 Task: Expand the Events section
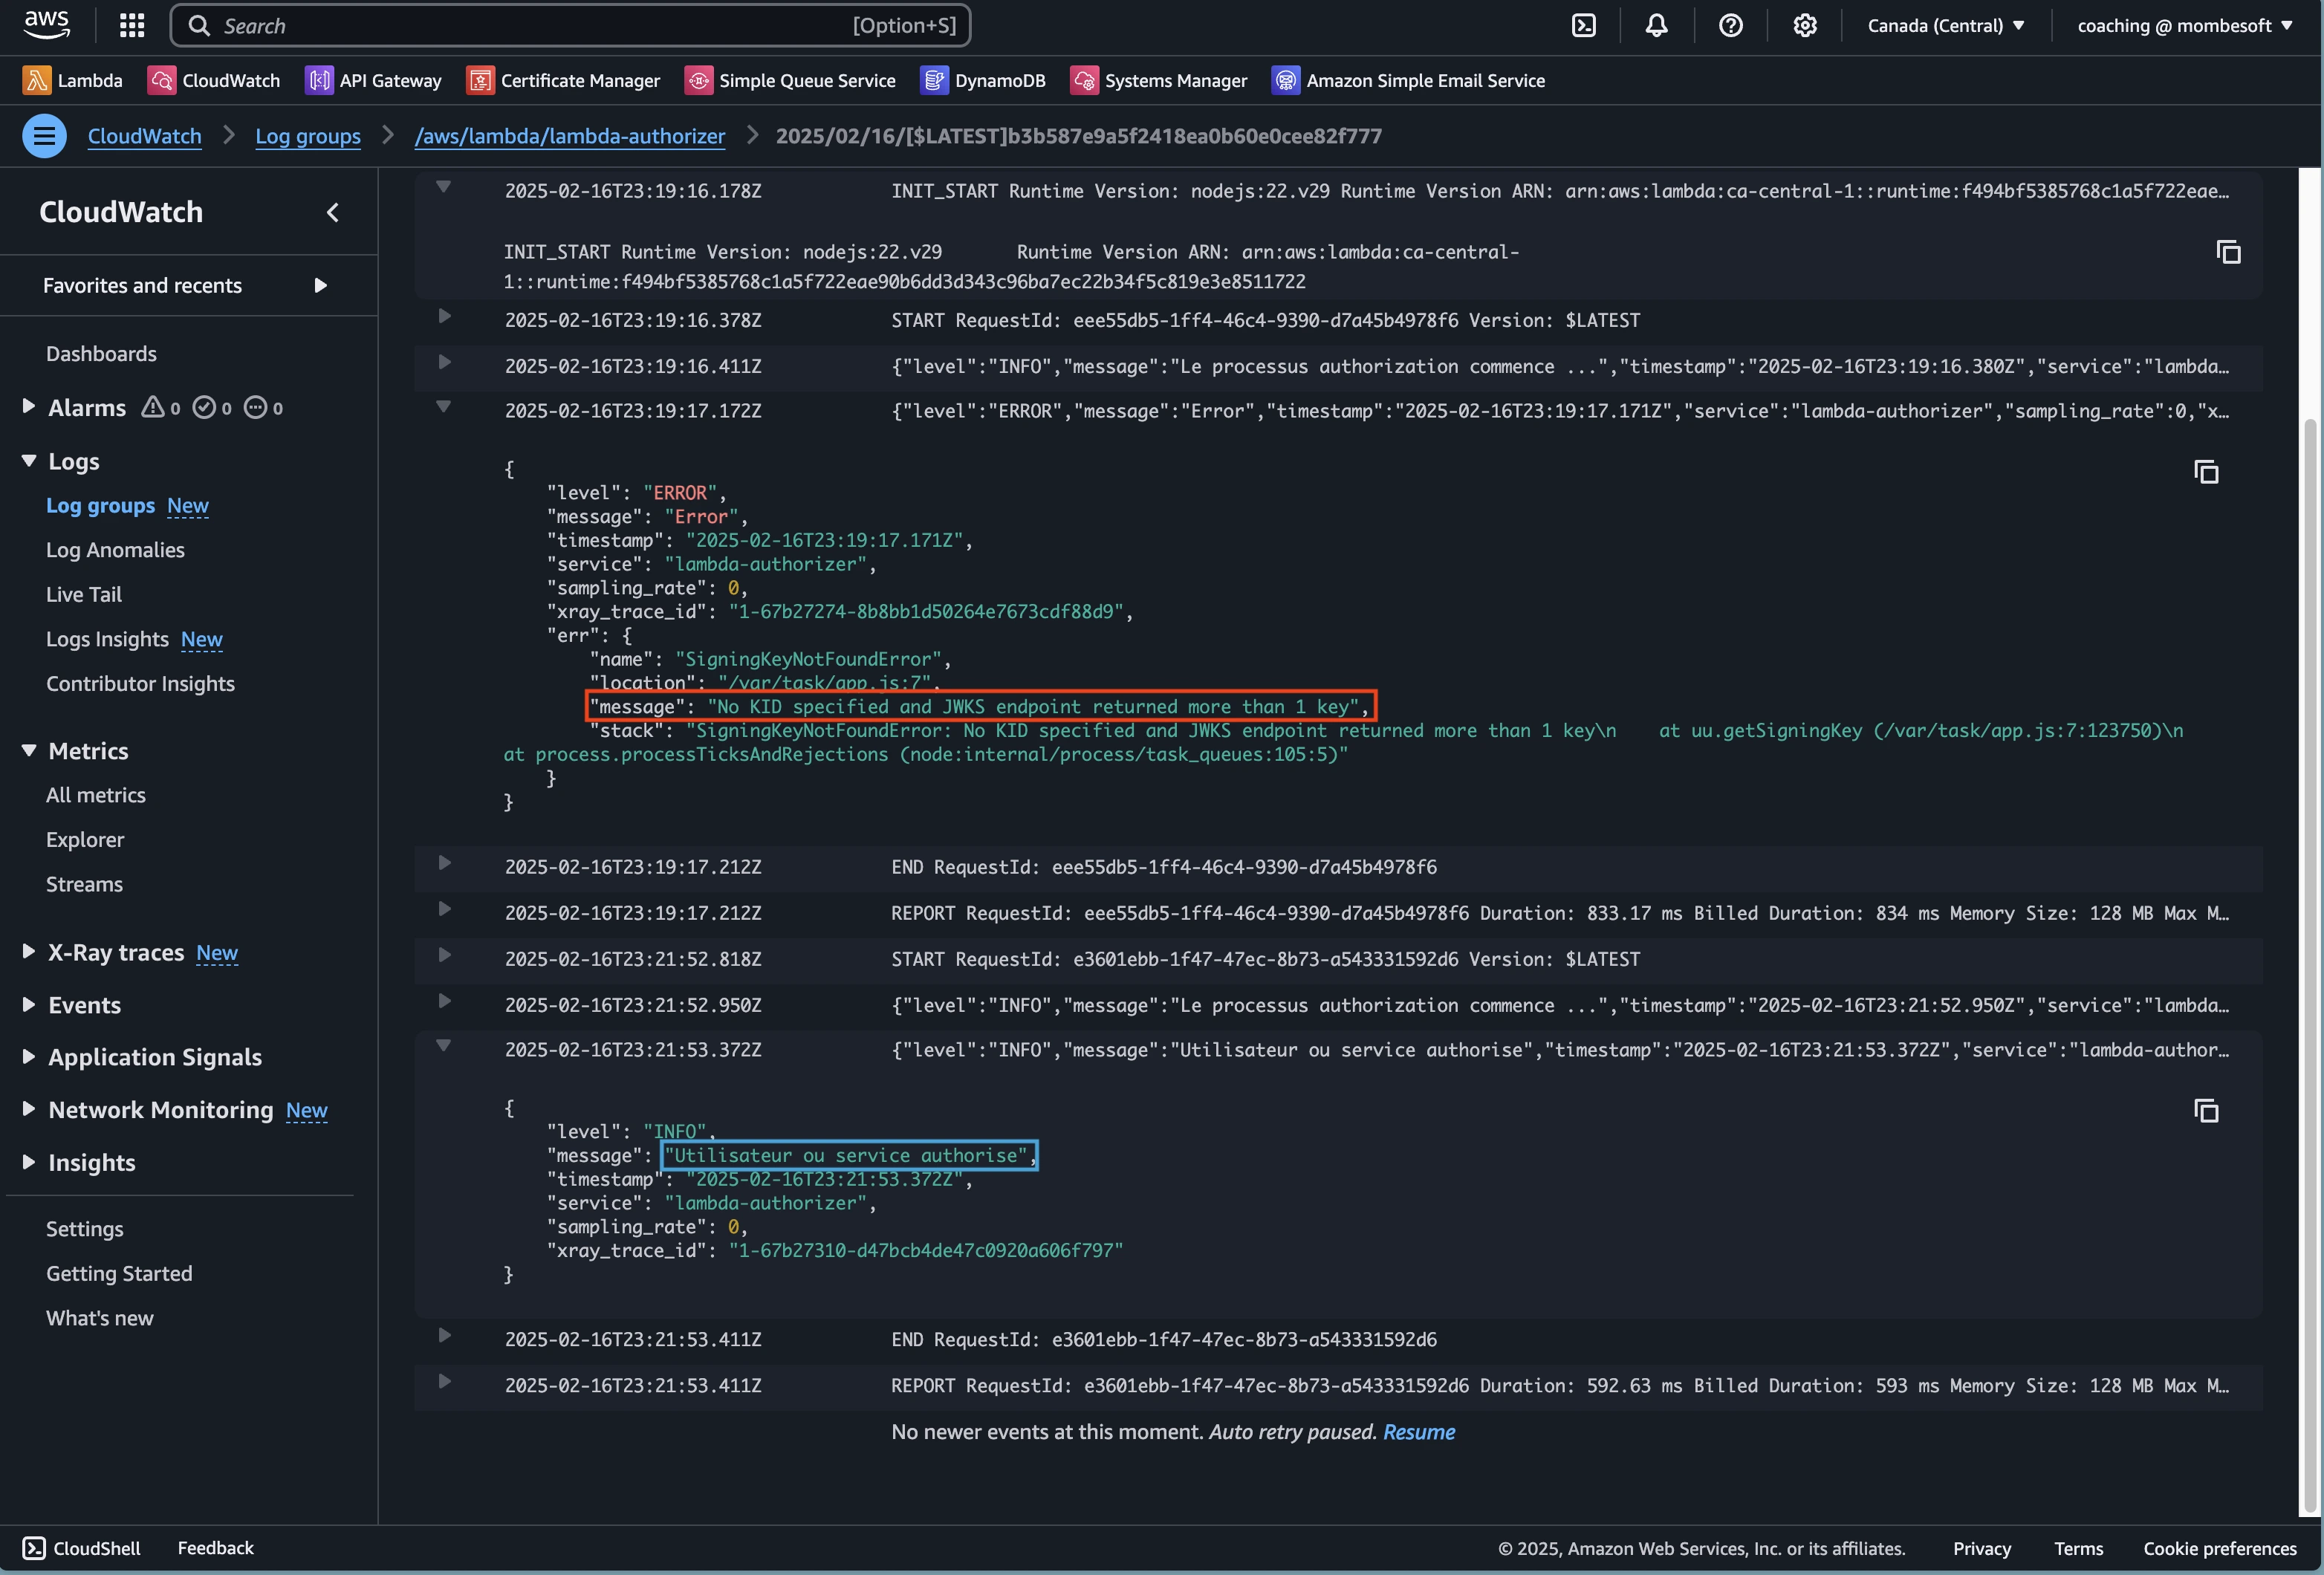pos(28,1004)
